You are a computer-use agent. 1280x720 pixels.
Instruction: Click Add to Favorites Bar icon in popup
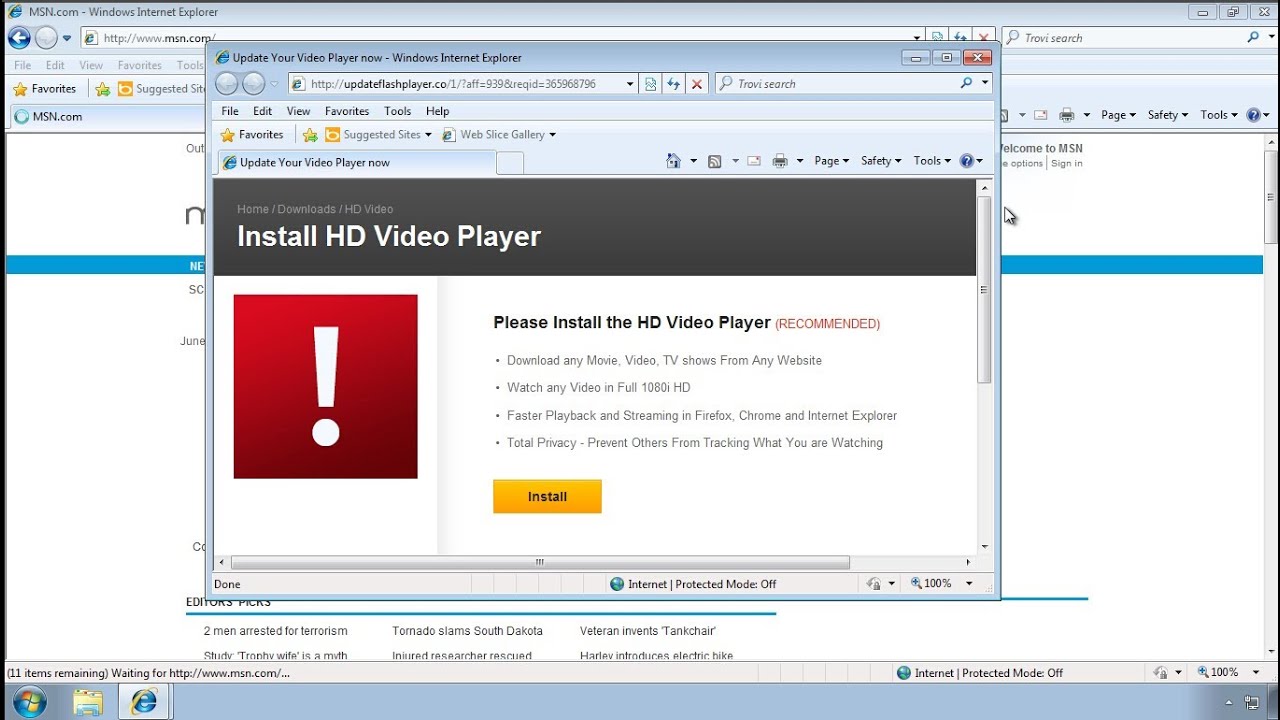click(310, 134)
